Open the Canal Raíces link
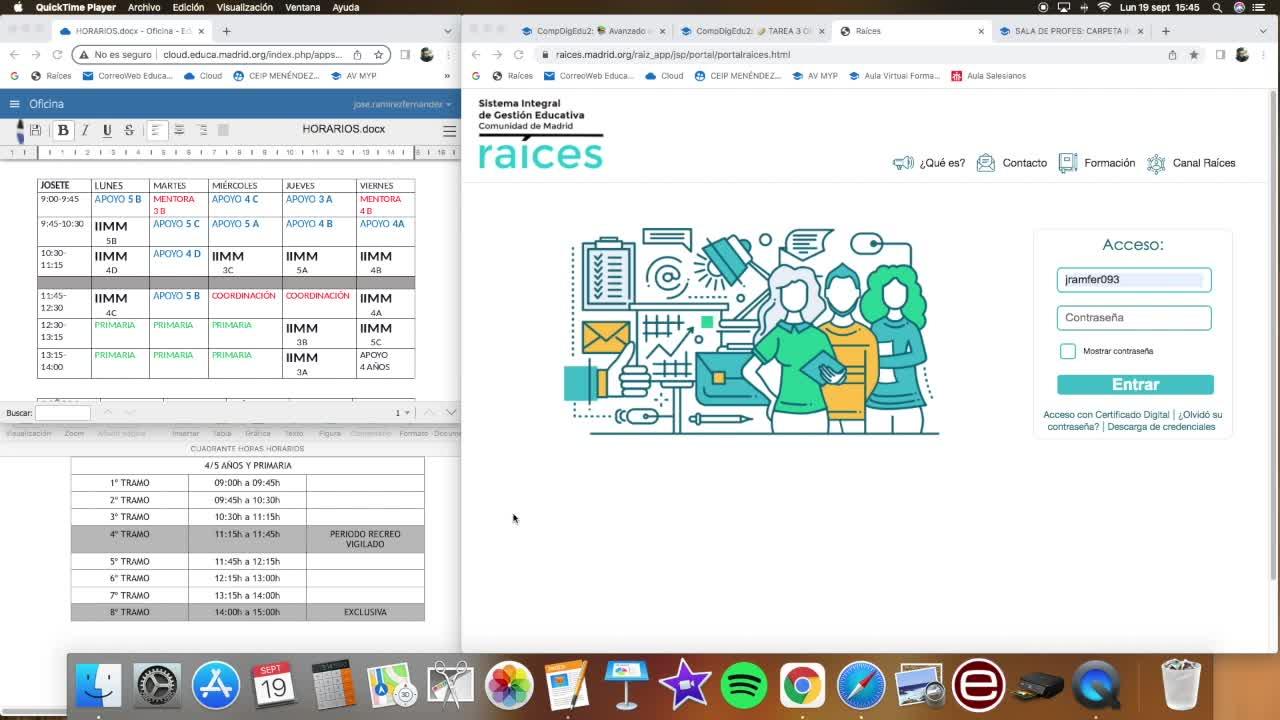1280x720 pixels. pyautogui.click(x=1204, y=163)
